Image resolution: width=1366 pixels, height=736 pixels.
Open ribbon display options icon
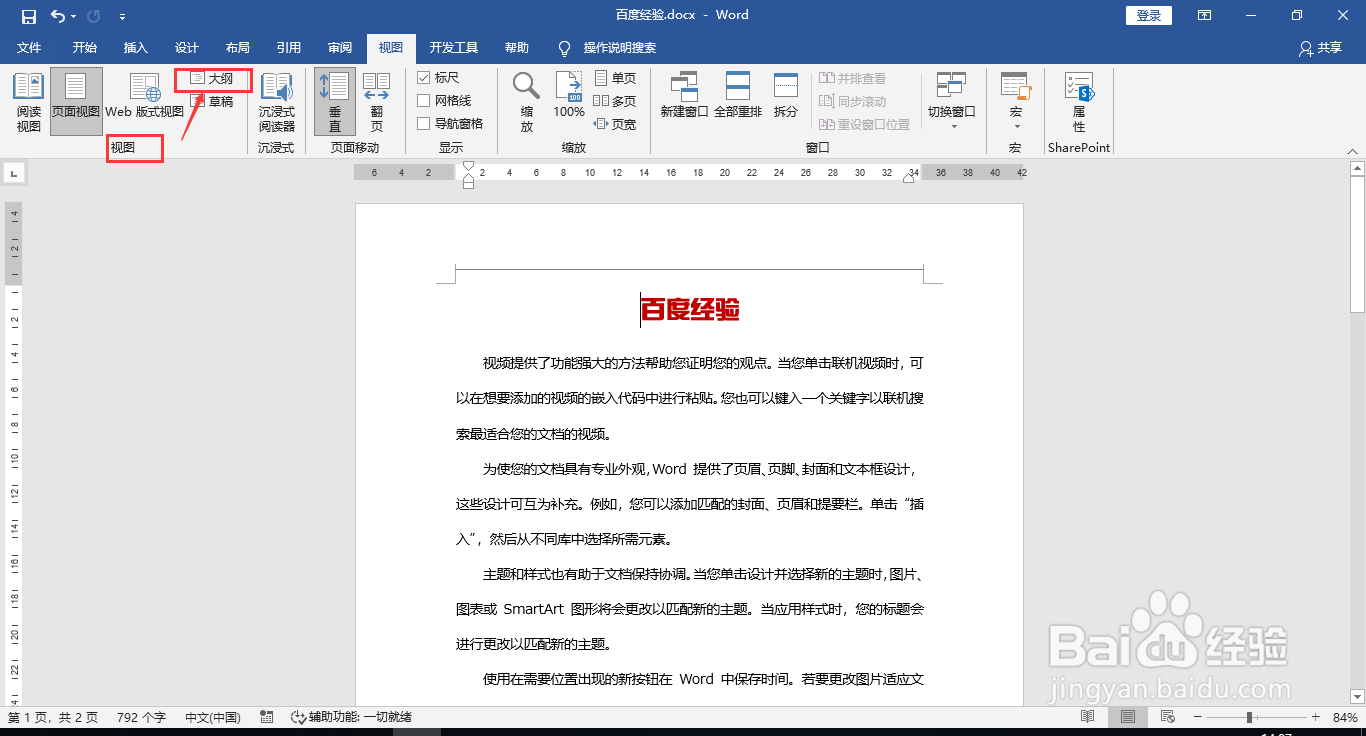tap(1205, 16)
